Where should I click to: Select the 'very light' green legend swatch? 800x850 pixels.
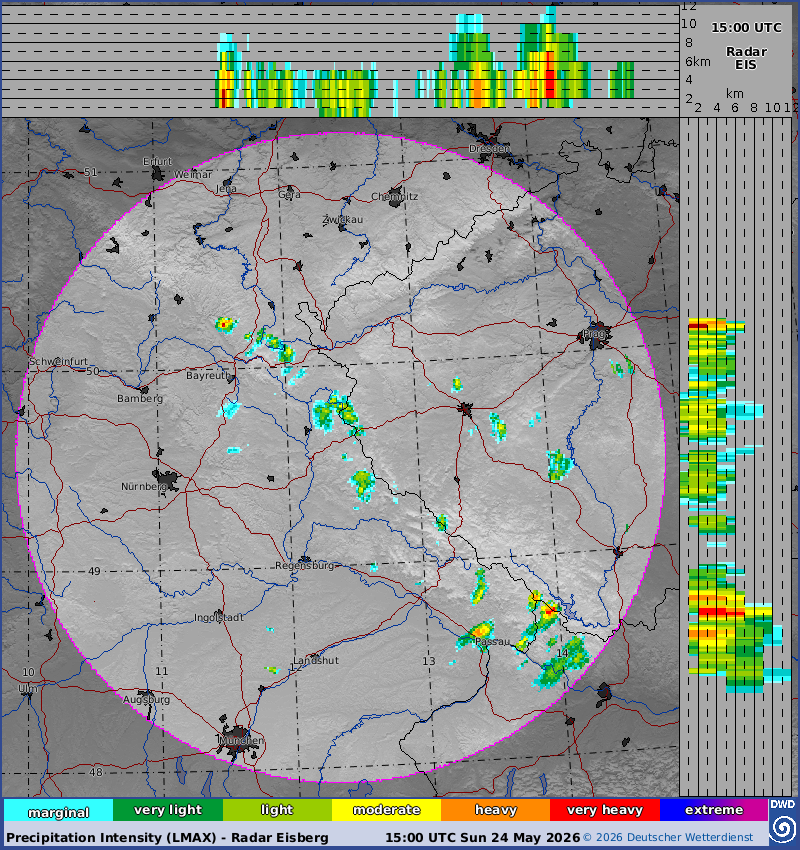[168, 811]
